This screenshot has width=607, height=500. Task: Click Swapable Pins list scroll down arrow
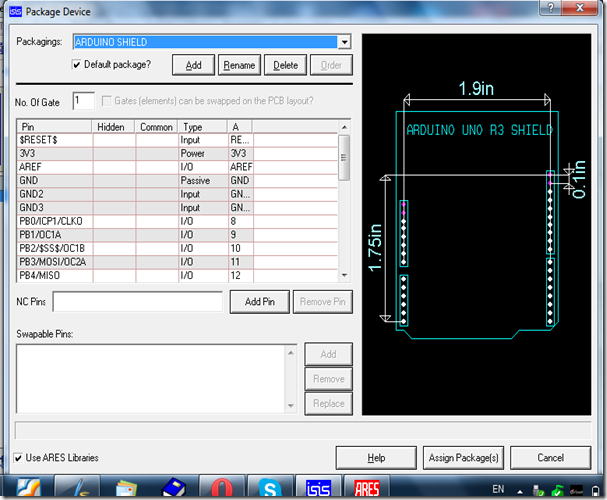pos(291,406)
